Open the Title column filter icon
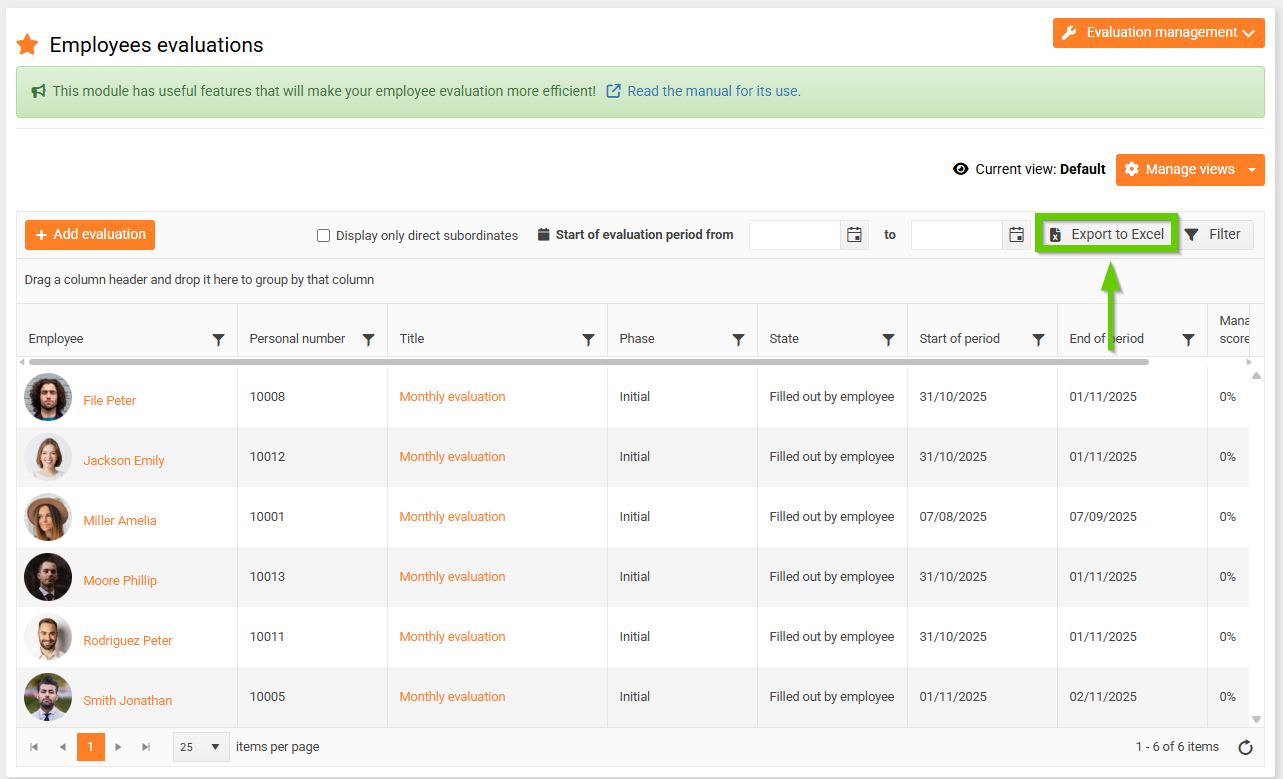 589,340
